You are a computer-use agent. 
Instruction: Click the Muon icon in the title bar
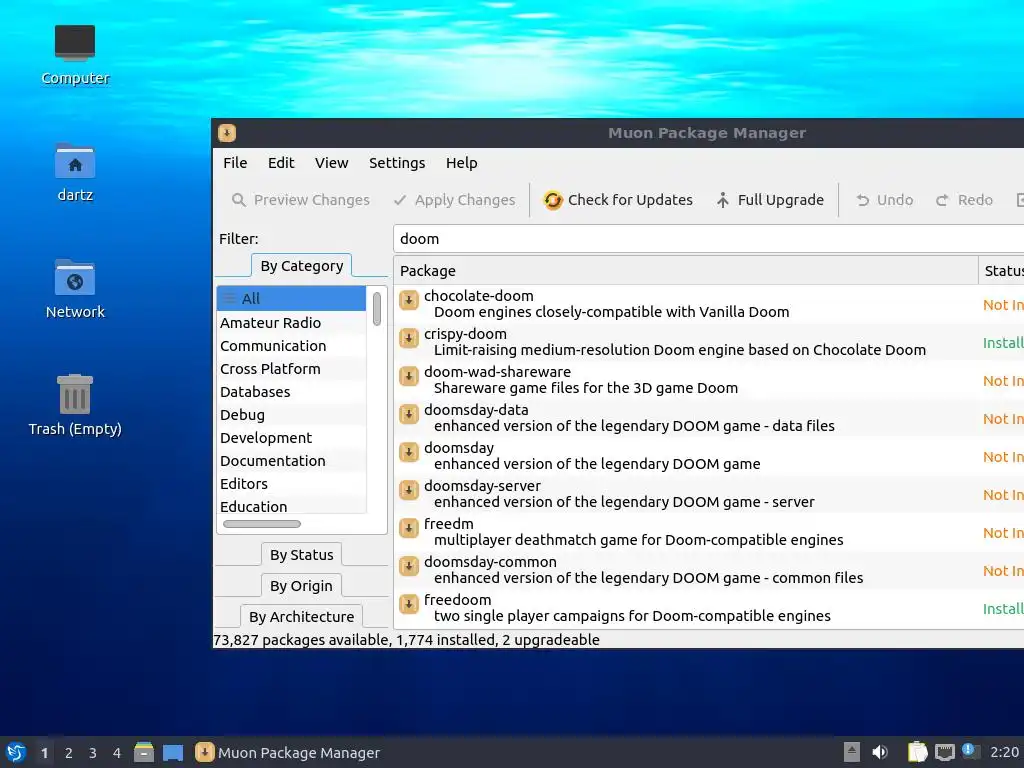pos(227,133)
